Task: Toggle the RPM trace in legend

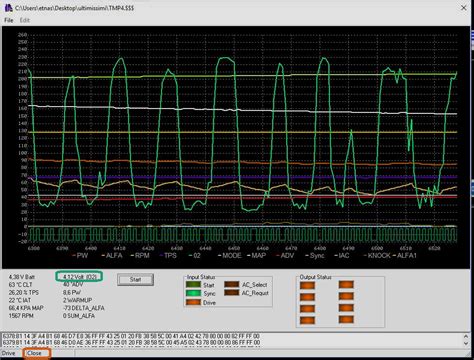Action: (x=140, y=256)
